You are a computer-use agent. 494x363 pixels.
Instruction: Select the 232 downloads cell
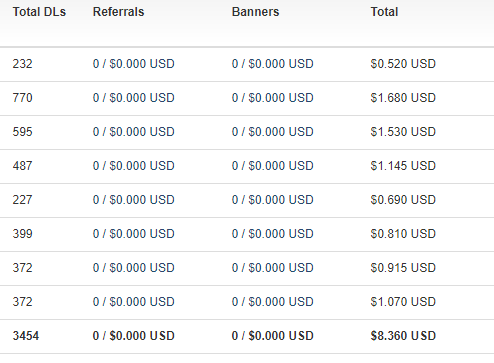click(22, 64)
